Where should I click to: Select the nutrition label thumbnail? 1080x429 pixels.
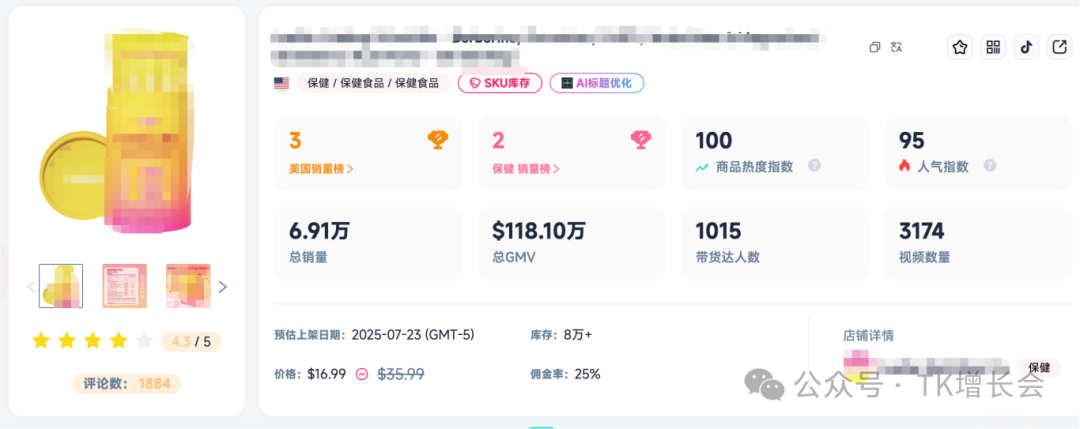pos(125,286)
